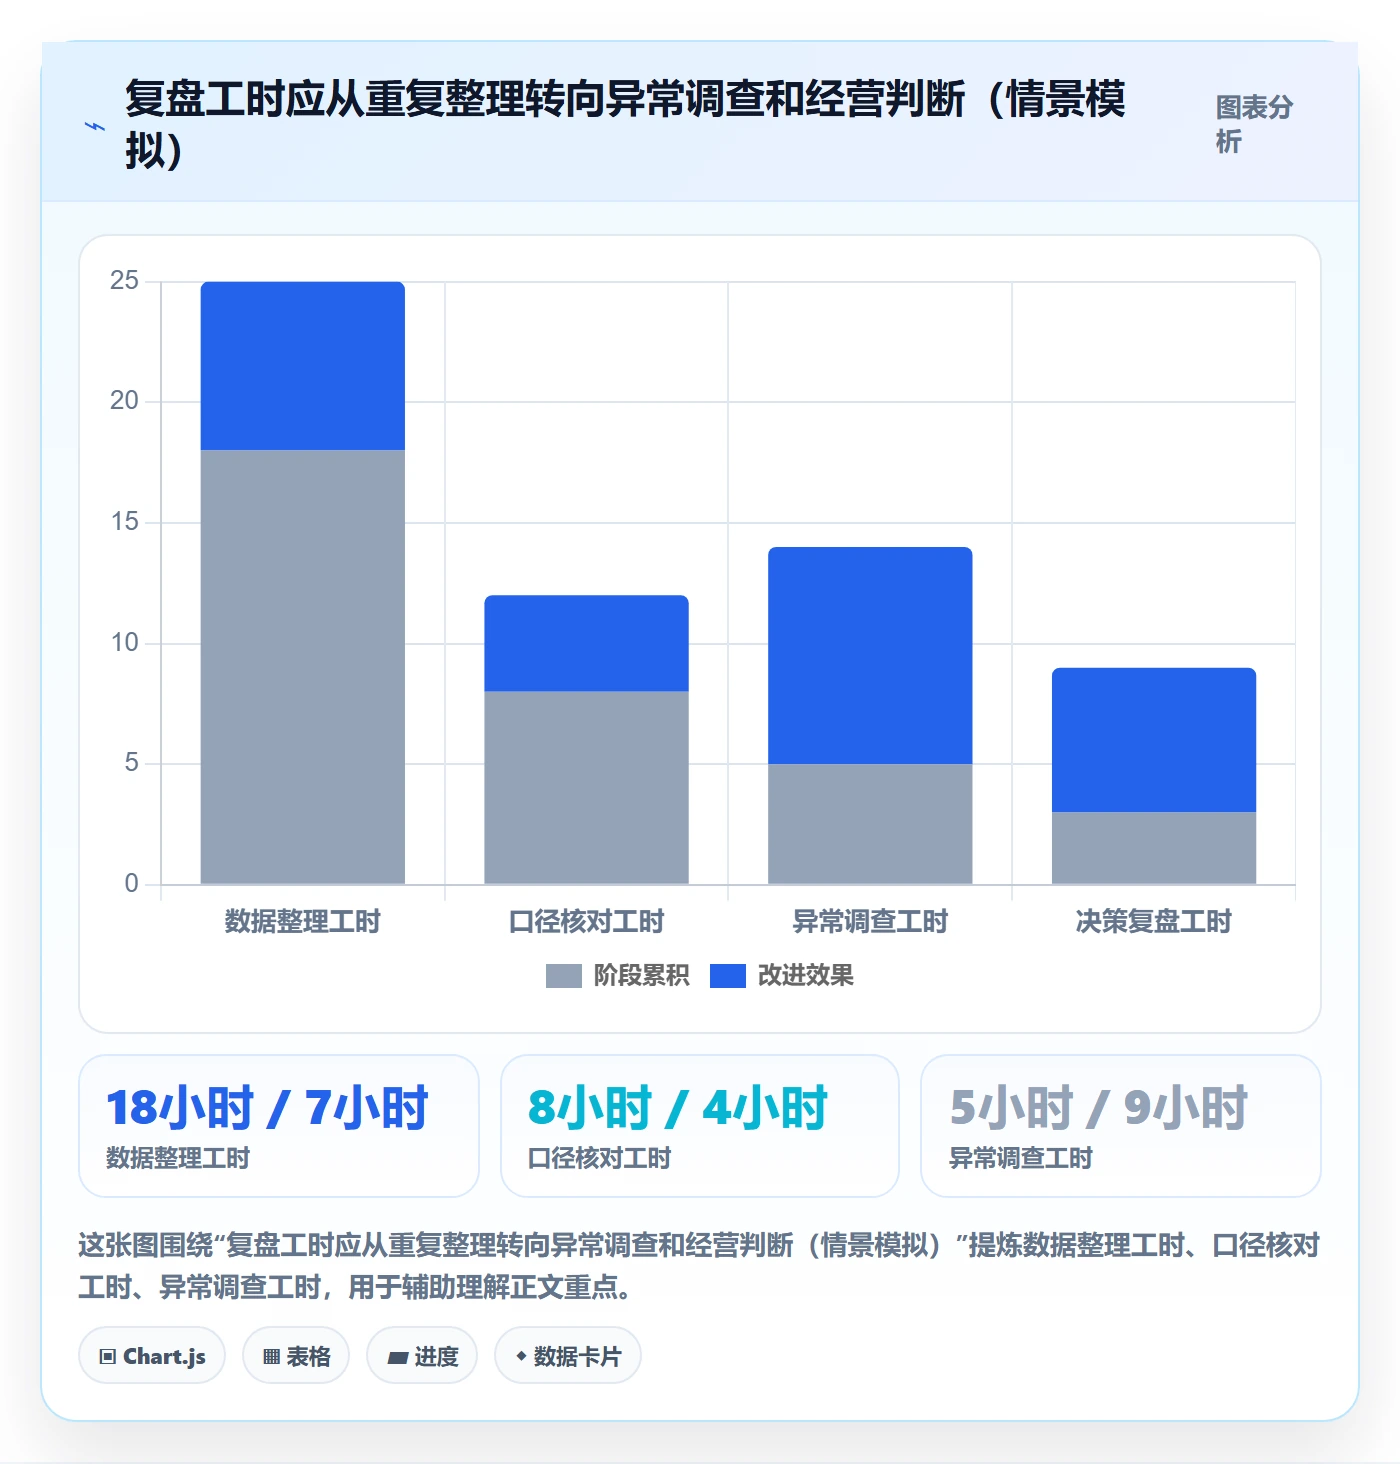Image resolution: width=1400 pixels, height=1464 pixels.
Task: Click the y-axis value 15
Action: click(124, 522)
